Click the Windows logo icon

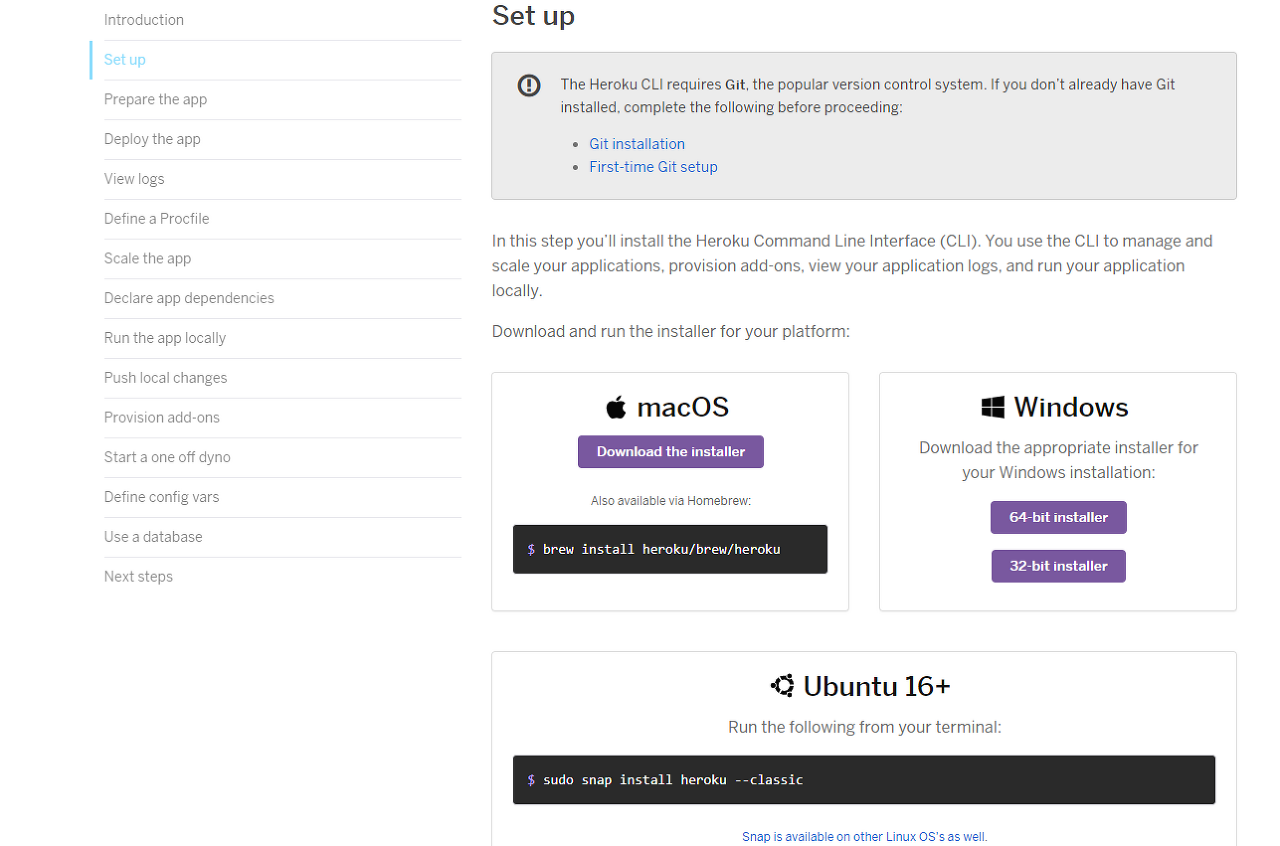coord(993,407)
